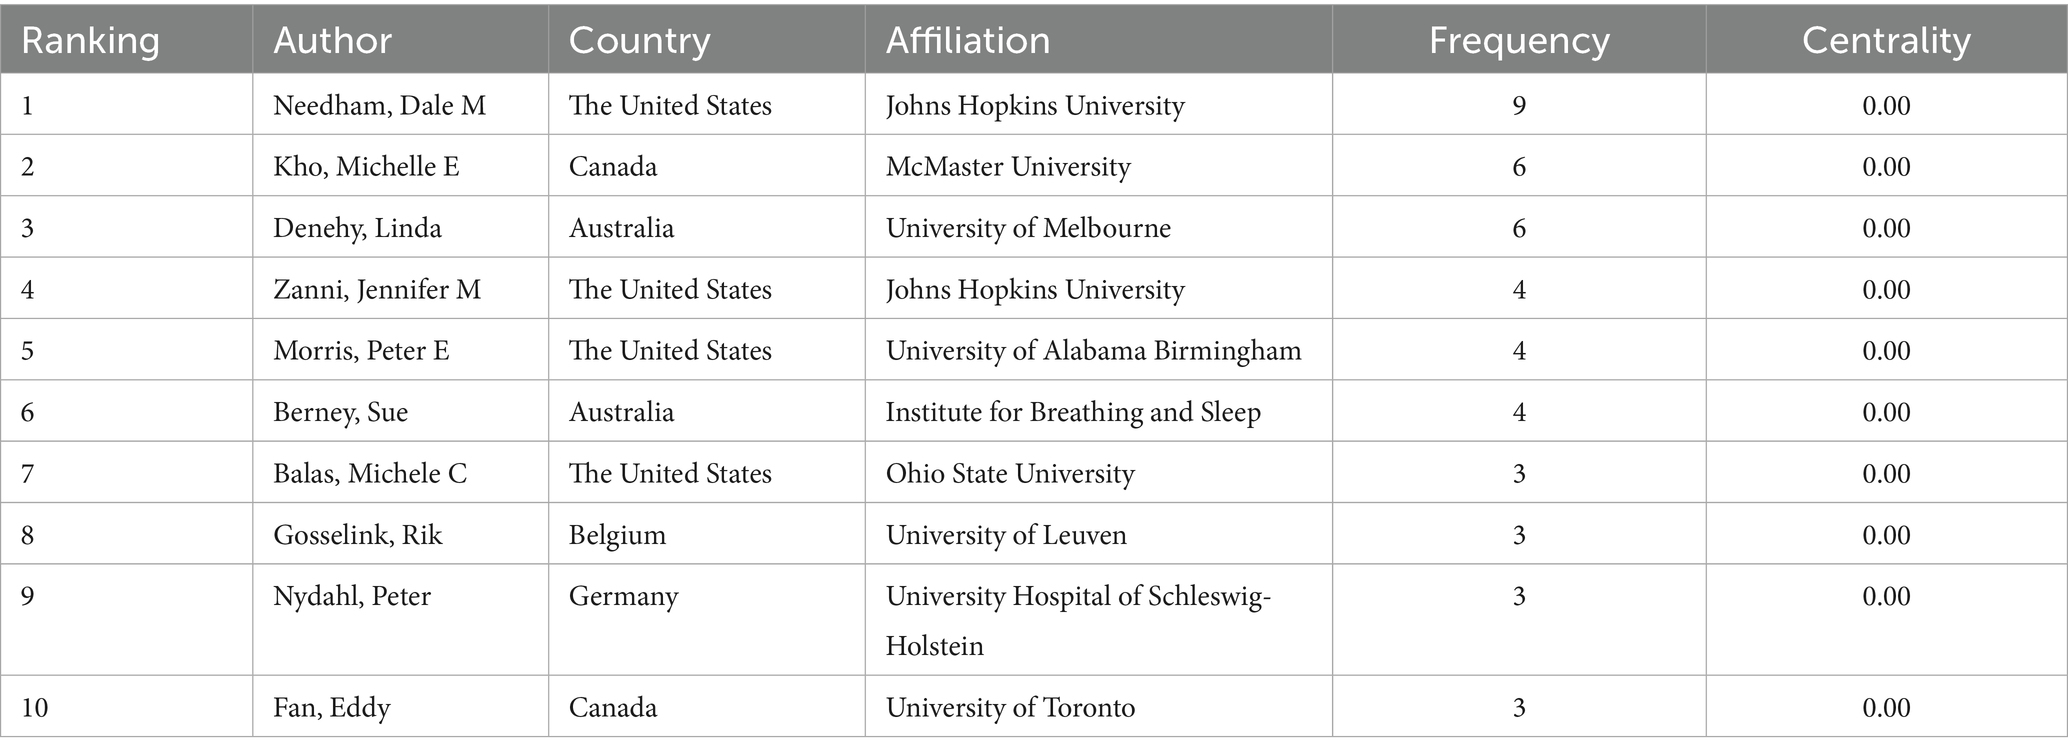Select the Kho, Michelle E cell
2068x755 pixels.
coord(366,167)
